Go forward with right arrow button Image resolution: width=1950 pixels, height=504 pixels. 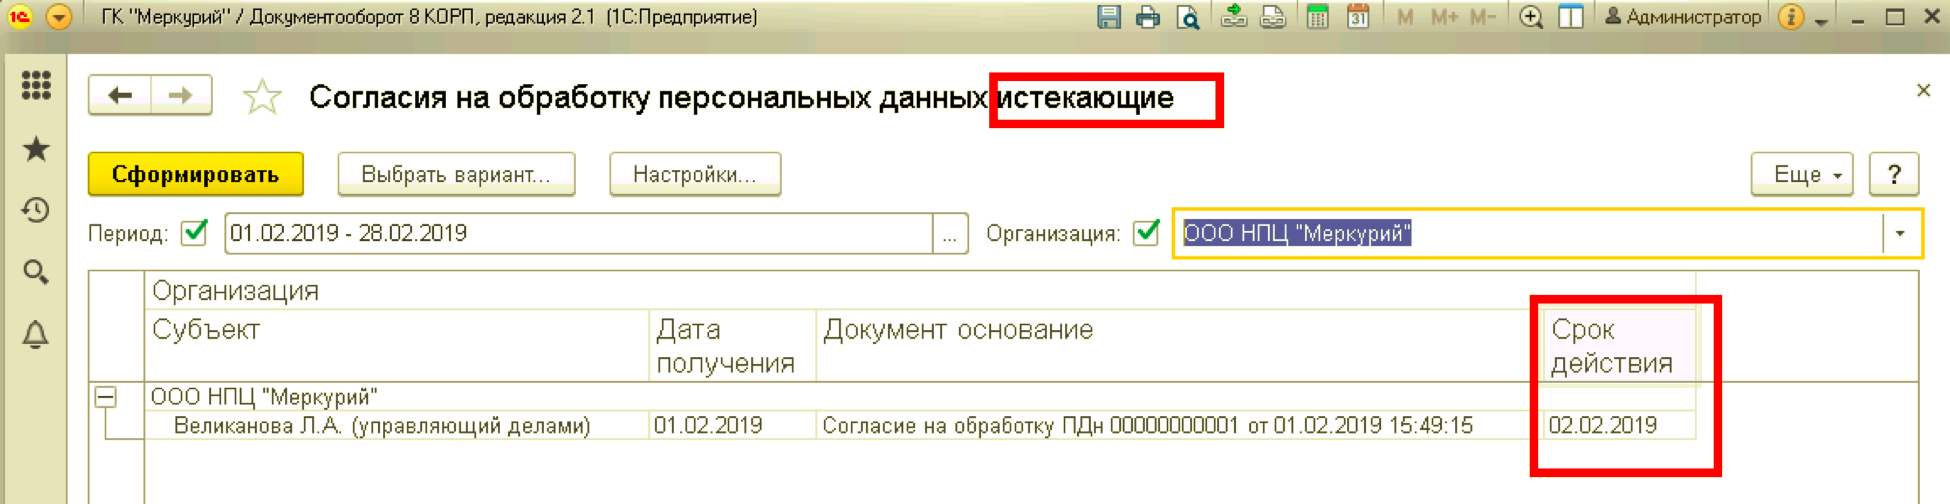click(181, 95)
